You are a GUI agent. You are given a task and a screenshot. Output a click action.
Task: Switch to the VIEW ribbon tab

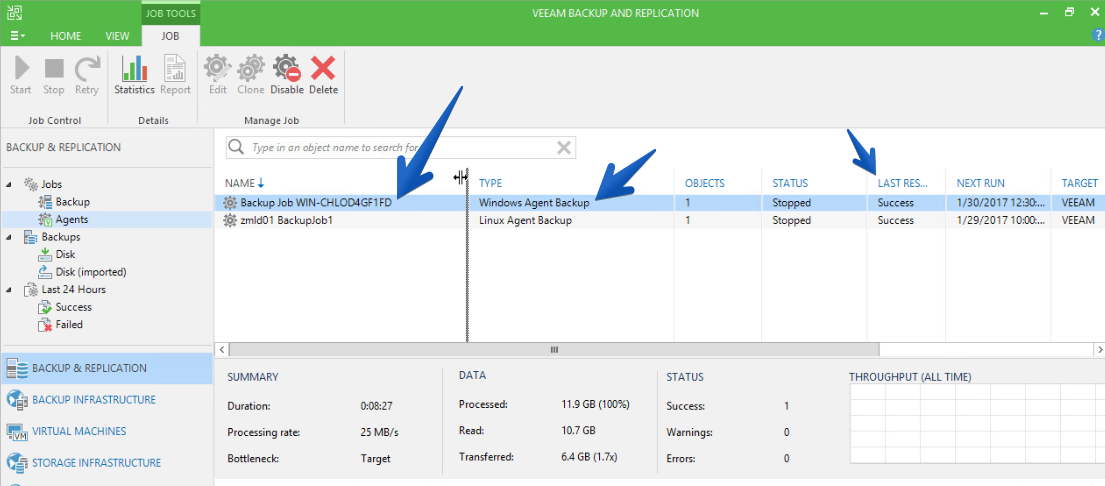(x=117, y=36)
